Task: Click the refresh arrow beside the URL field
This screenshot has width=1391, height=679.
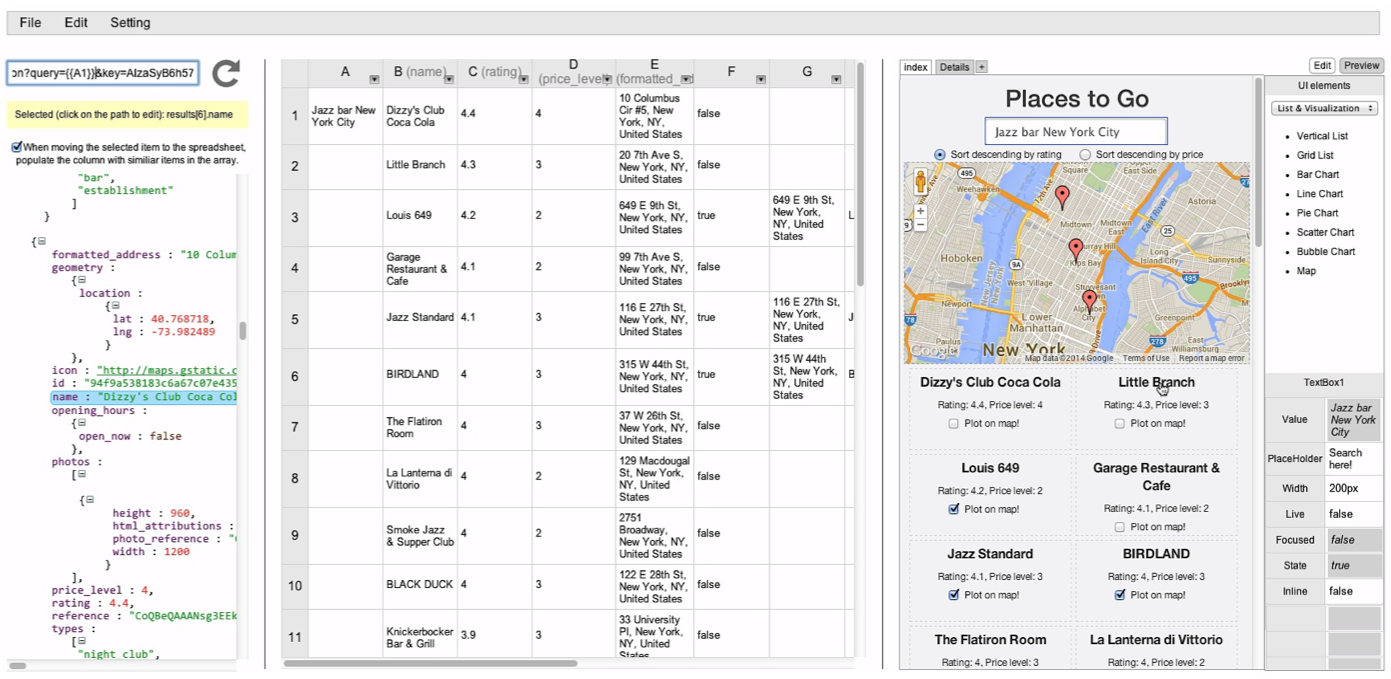Action: 227,73
